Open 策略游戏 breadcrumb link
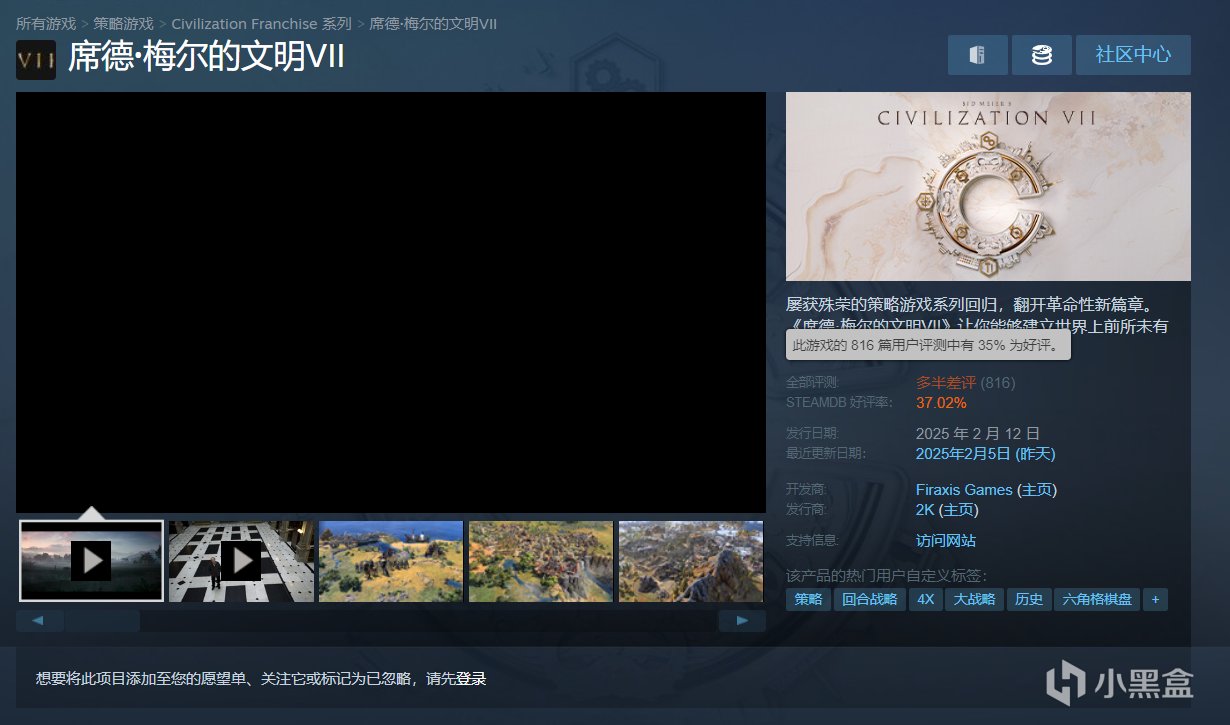The width and height of the screenshot is (1230, 725). click(x=124, y=23)
